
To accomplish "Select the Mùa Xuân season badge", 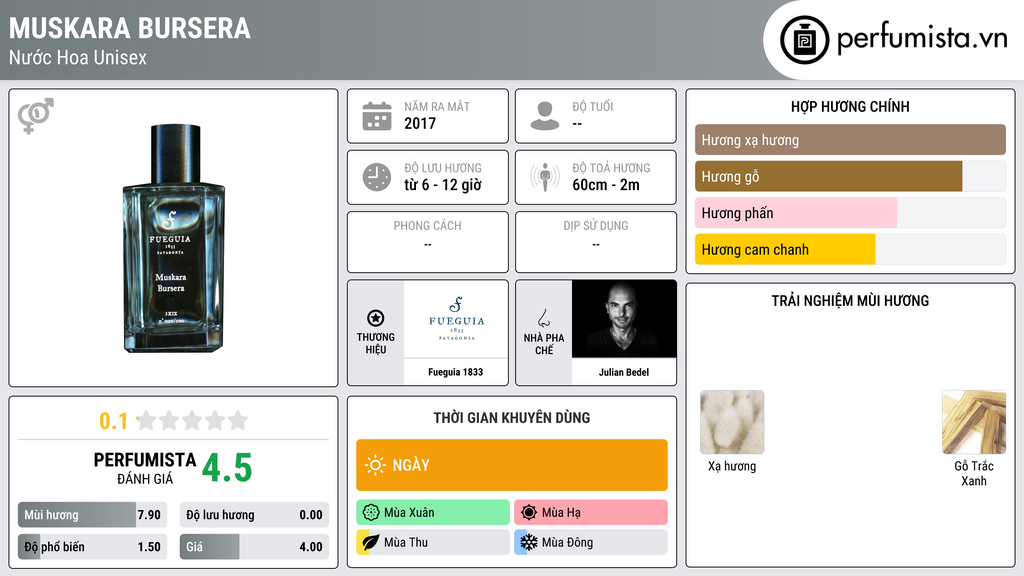I will (x=433, y=512).
